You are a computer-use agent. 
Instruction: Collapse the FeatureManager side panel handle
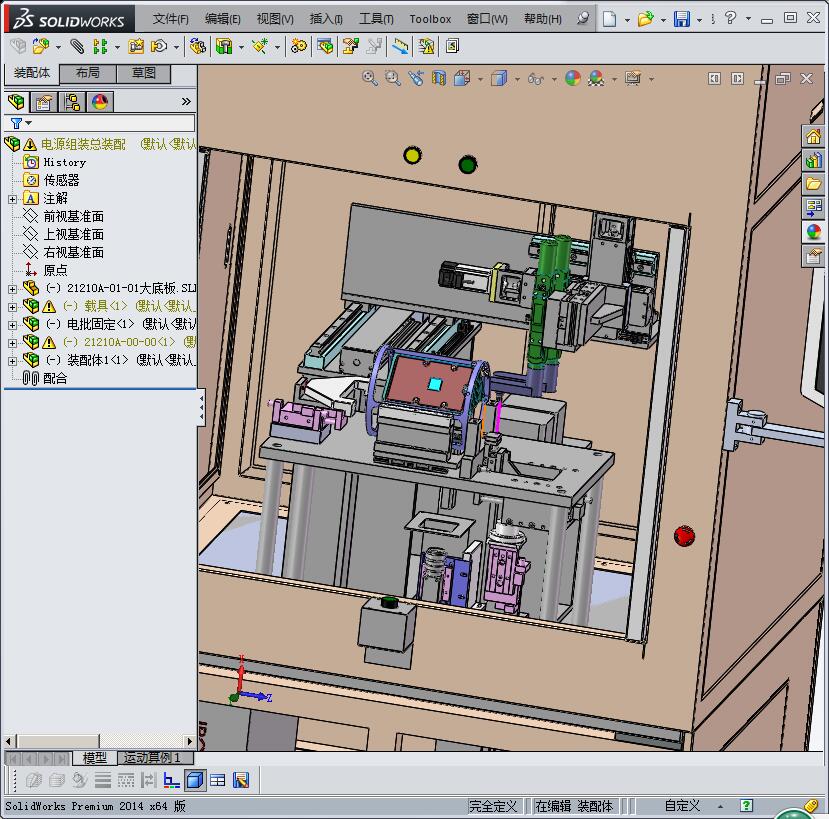click(x=201, y=408)
